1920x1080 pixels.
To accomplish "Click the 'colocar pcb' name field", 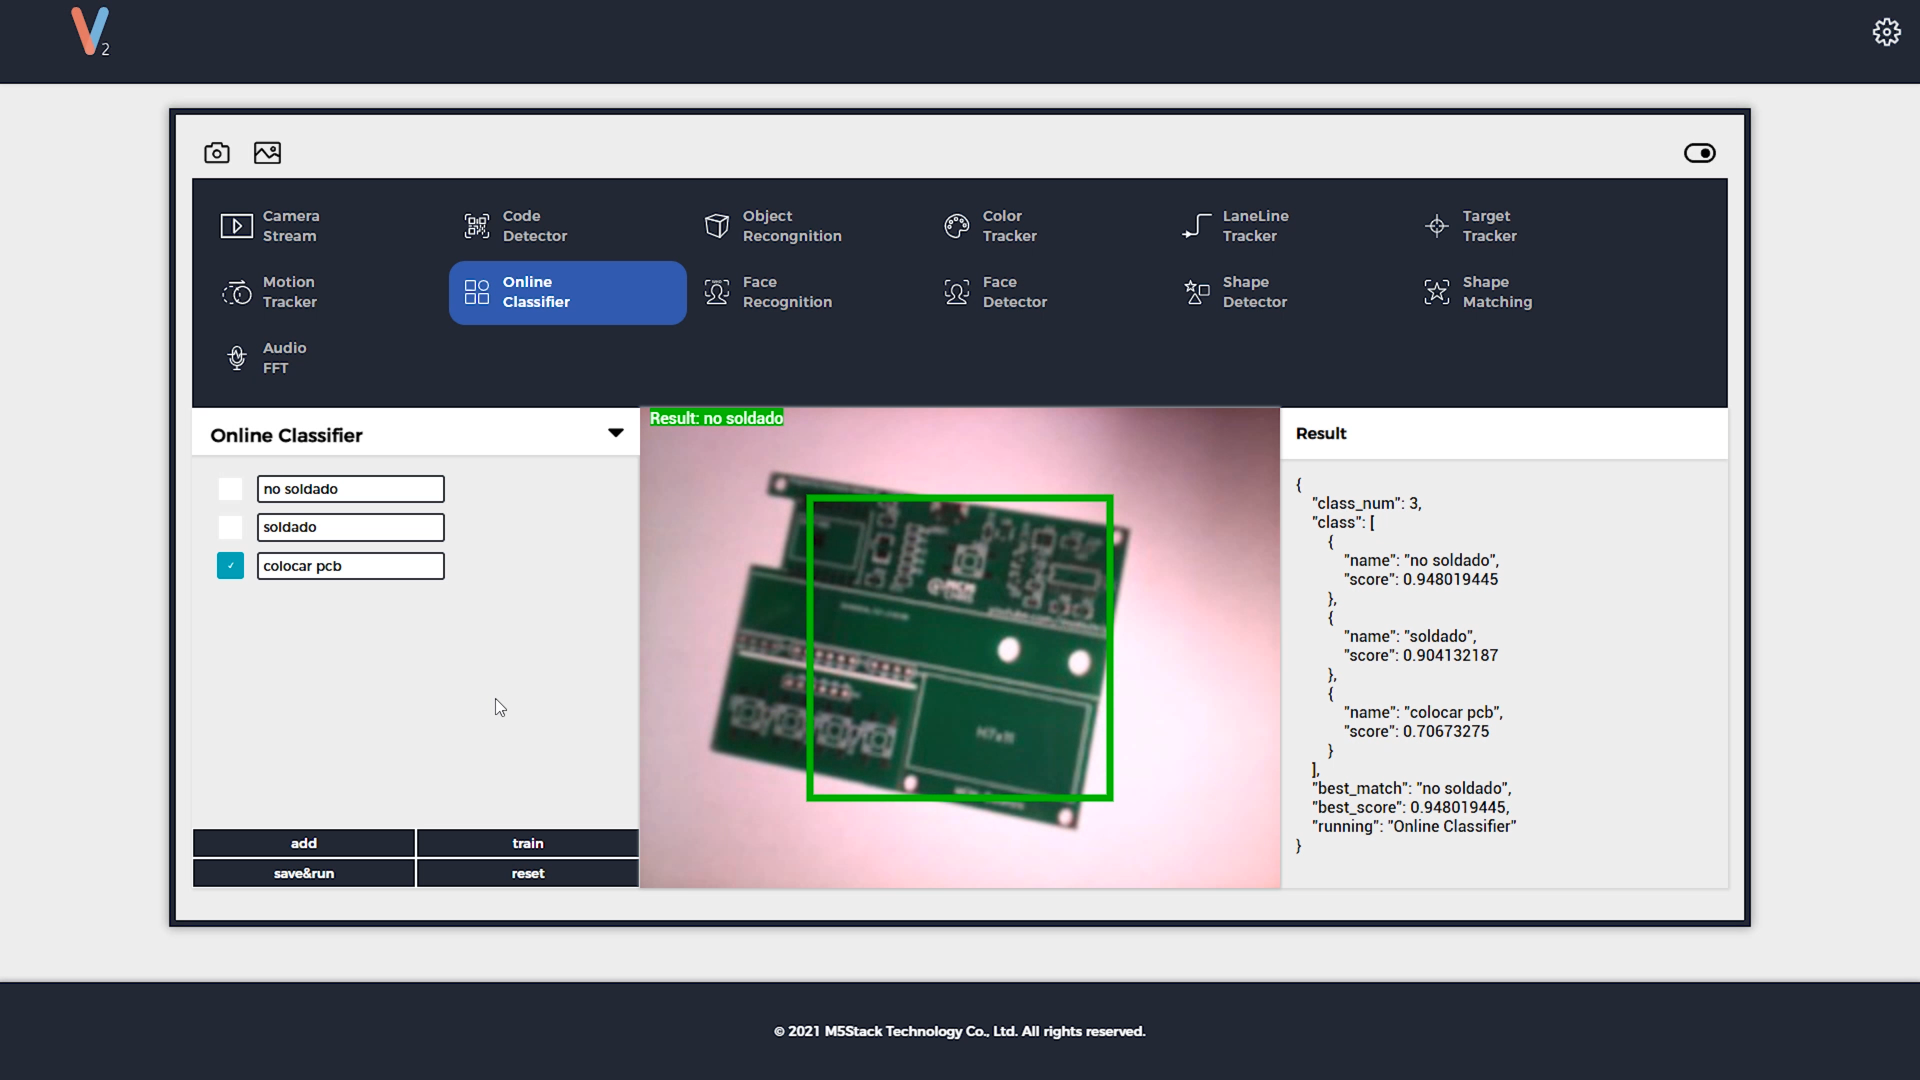I will tap(350, 566).
